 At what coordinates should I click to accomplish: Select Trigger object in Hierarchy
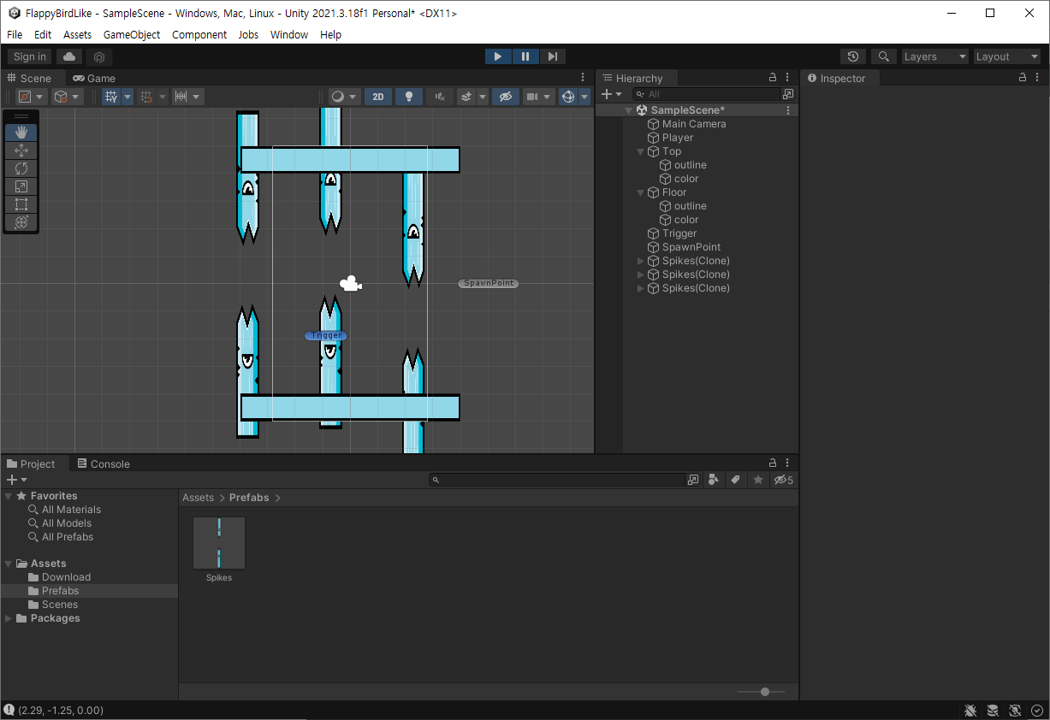pyautogui.click(x=679, y=233)
